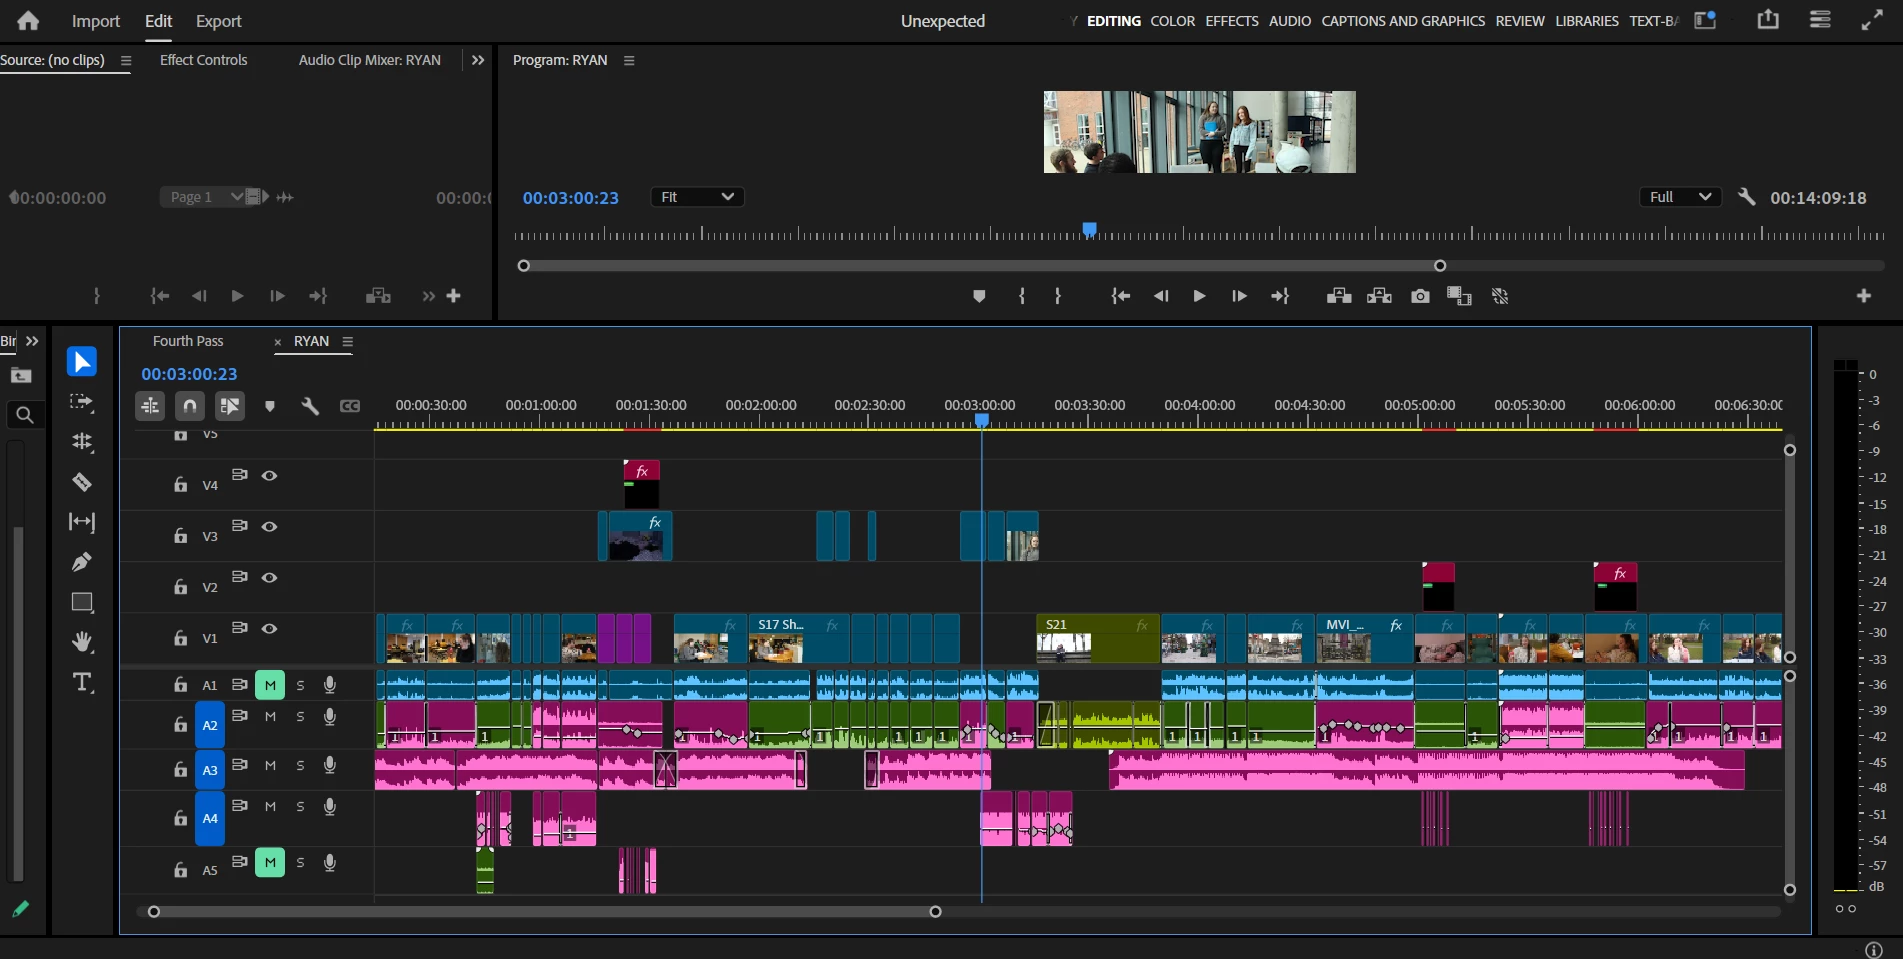The image size is (1903, 959).
Task: Unmute track A1
Action: click(x=270, y=685)
